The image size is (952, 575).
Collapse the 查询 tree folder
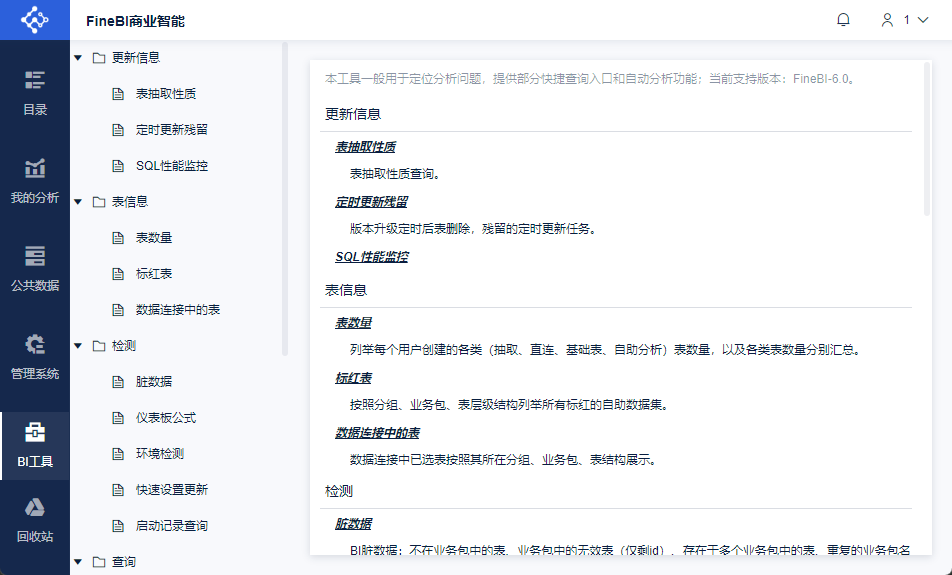[x=78, y=562]
